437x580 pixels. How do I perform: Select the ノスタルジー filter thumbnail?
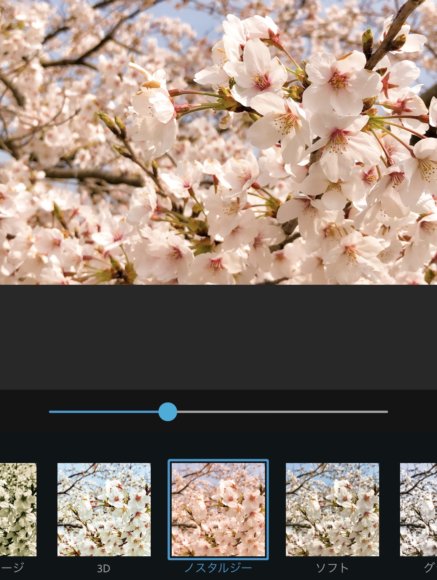[218, 509]
